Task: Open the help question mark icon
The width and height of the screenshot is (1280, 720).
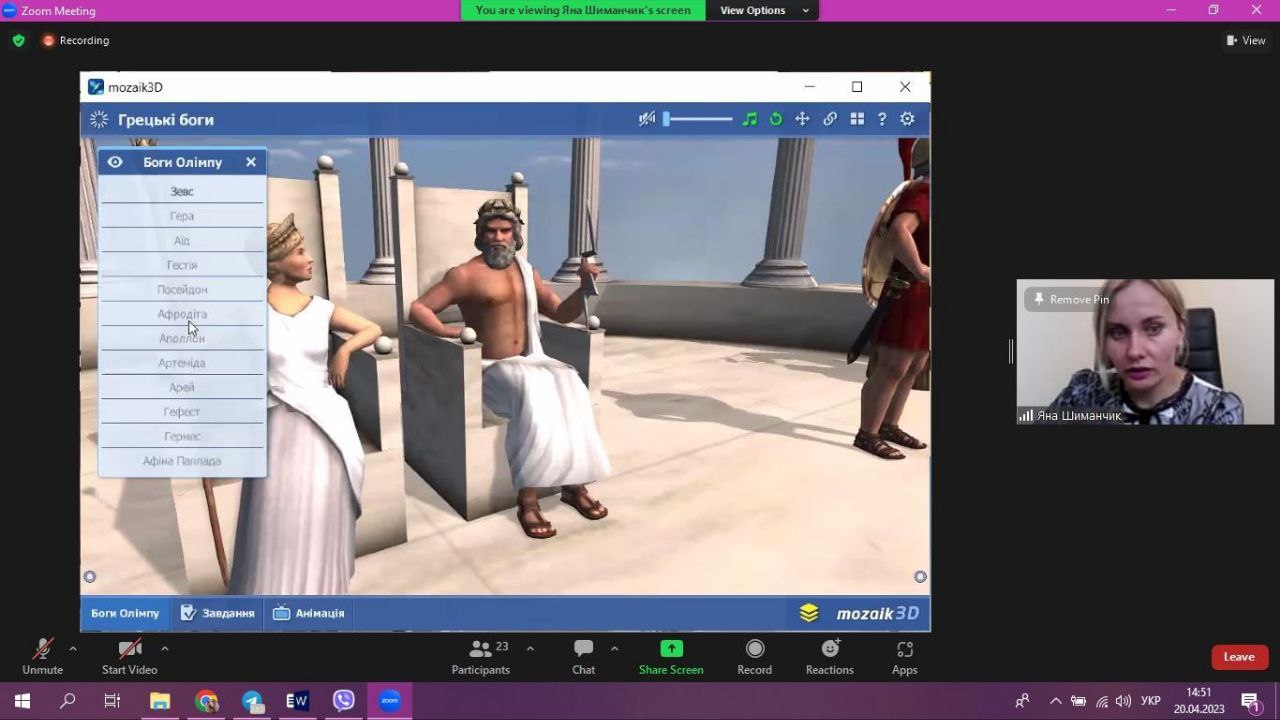Action: click(x=882, y=119)
